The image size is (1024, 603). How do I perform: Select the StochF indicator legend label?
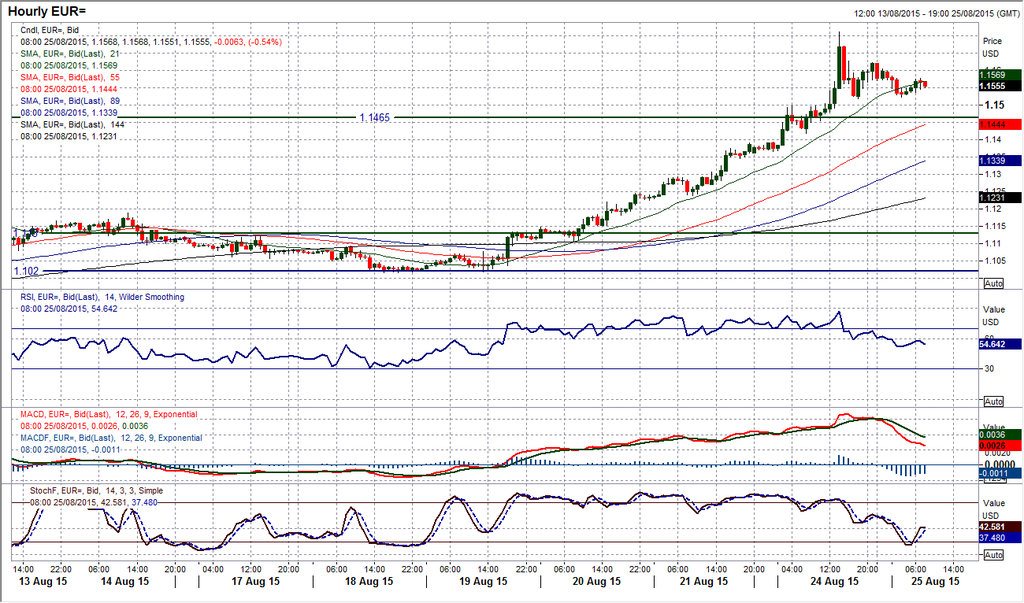(97, 491)
